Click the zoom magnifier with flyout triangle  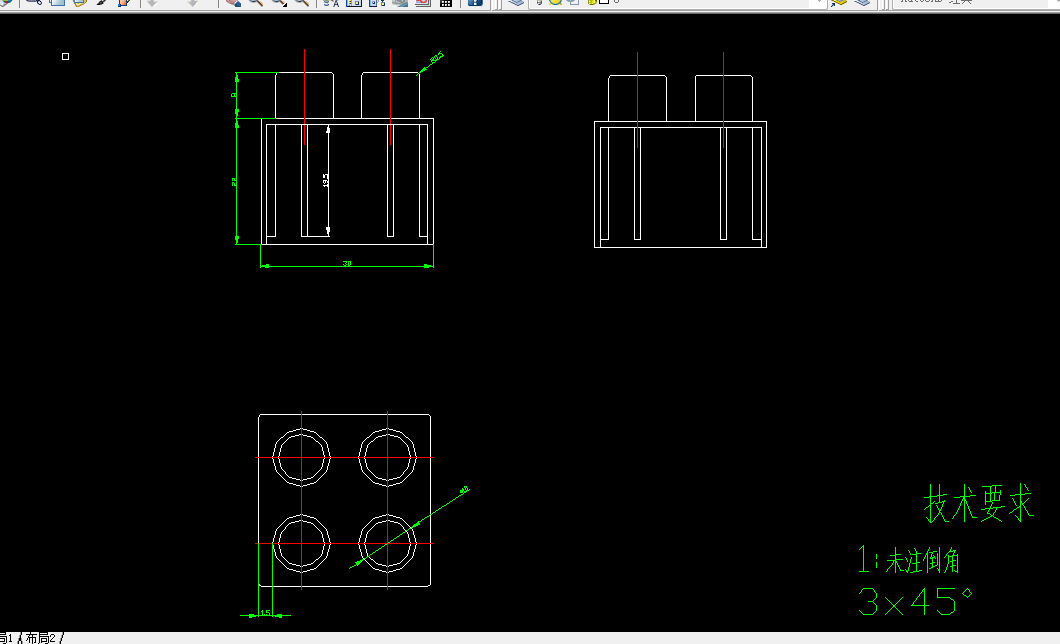click(x=279, y=3)
